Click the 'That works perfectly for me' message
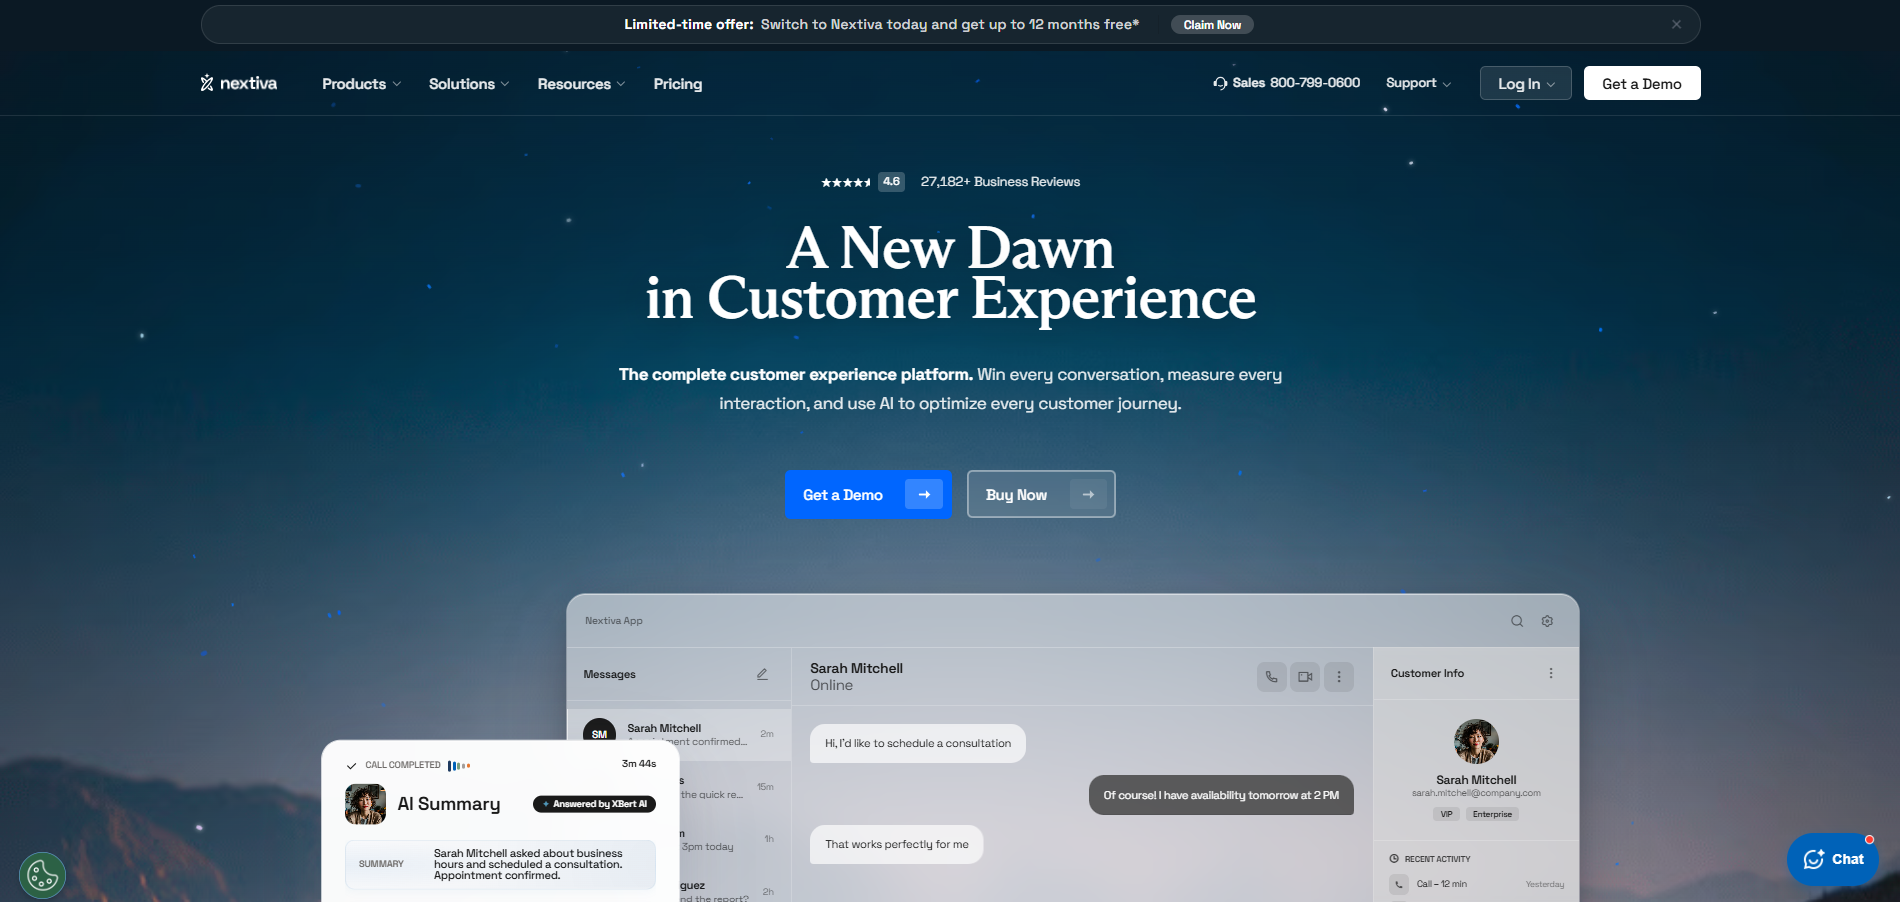 coord(897,844)
